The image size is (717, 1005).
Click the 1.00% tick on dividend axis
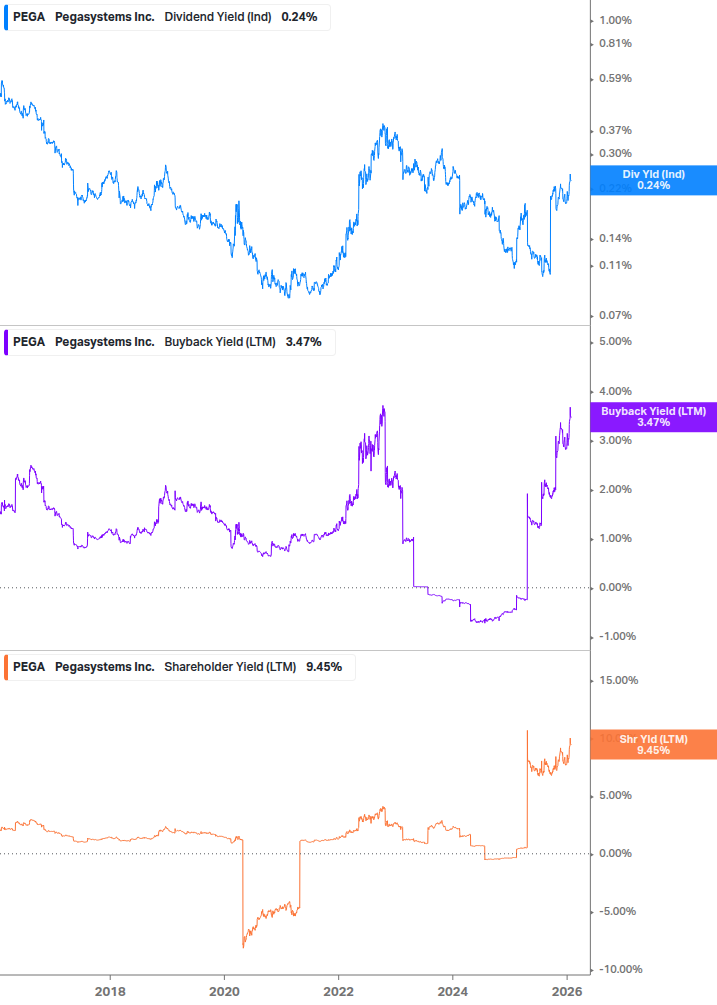(615, 21)
